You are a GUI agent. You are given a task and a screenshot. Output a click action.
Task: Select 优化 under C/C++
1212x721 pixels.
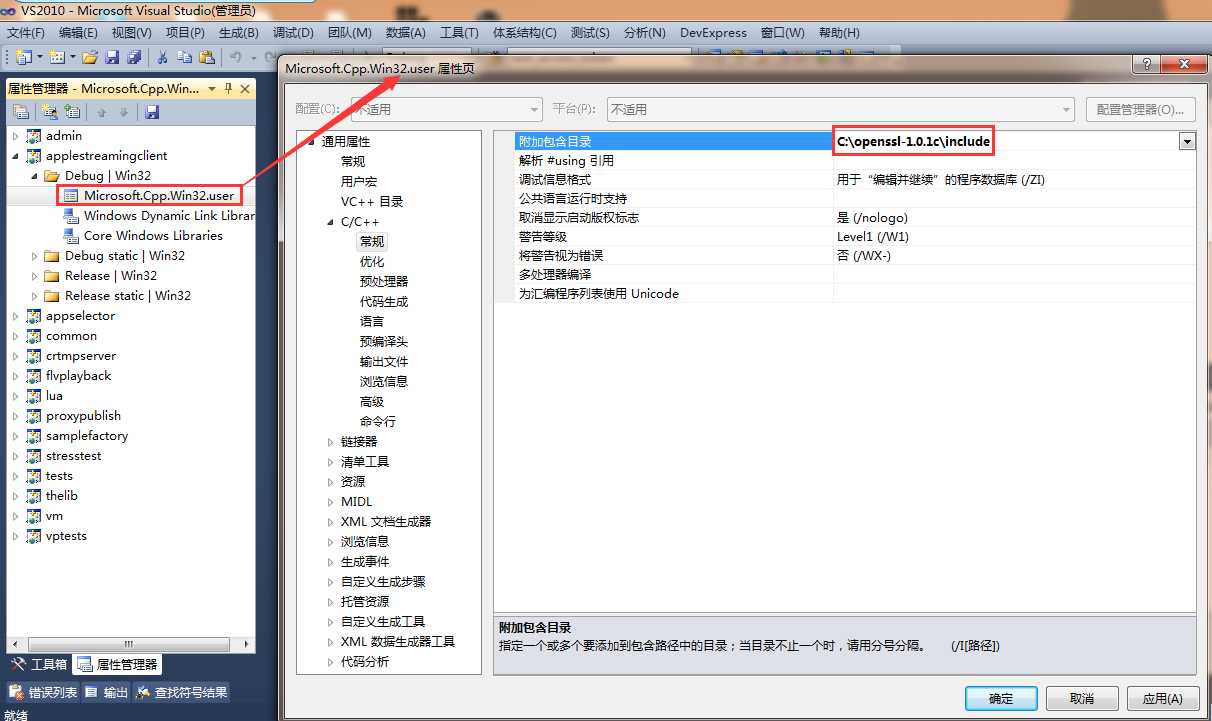click(x=372, y=262)
